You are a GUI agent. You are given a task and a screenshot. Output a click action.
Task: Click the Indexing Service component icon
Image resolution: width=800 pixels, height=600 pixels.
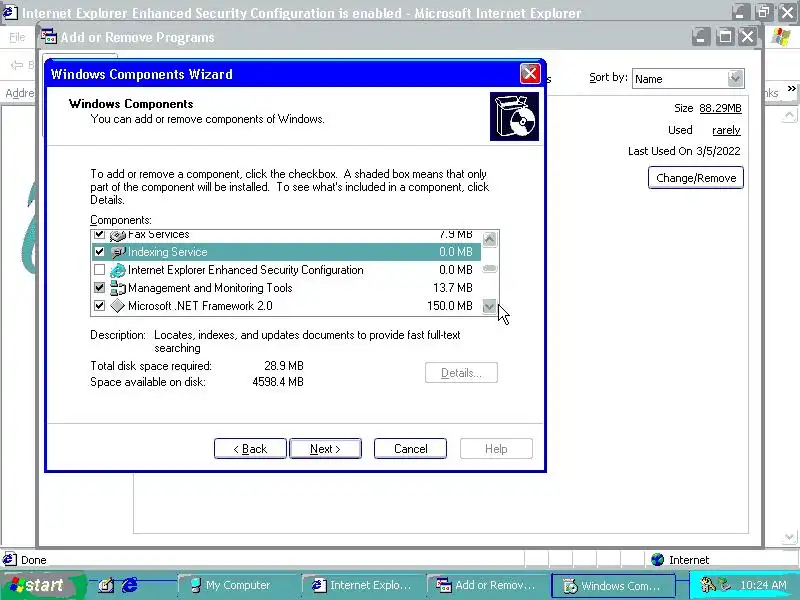click(x=118, y=252)
